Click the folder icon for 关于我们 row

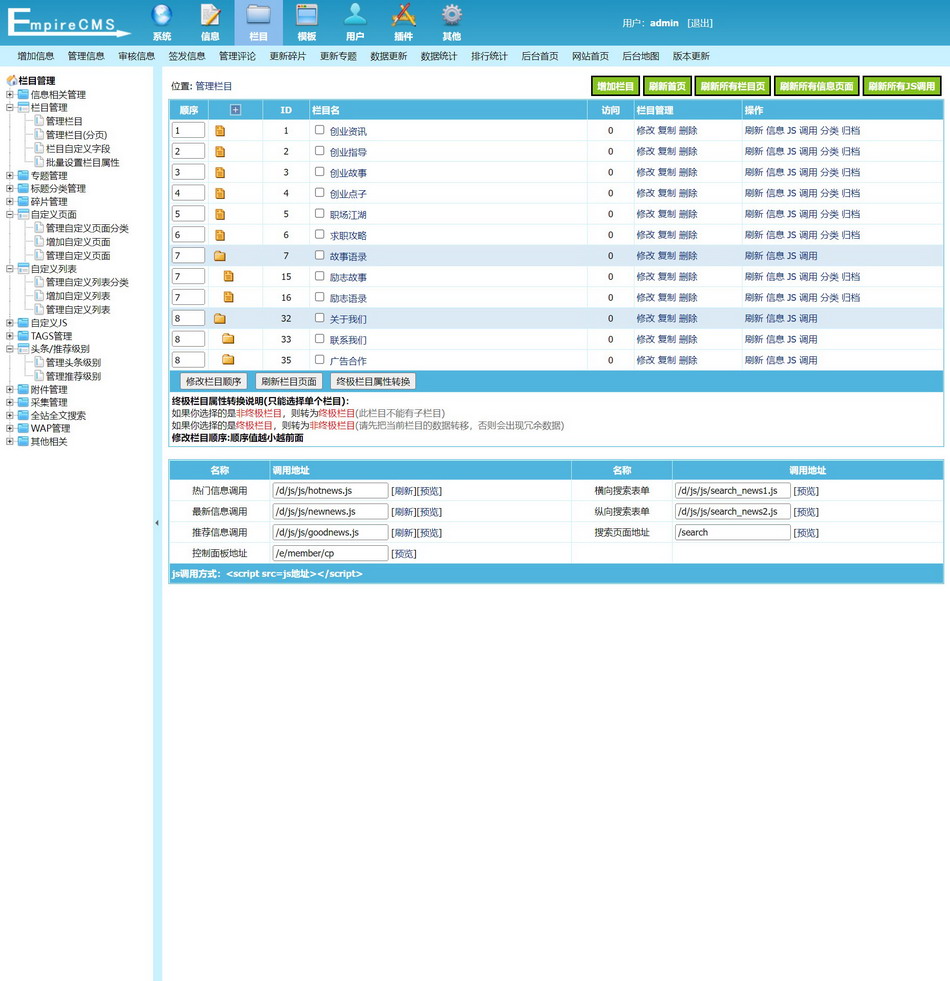tap(220, 318)
